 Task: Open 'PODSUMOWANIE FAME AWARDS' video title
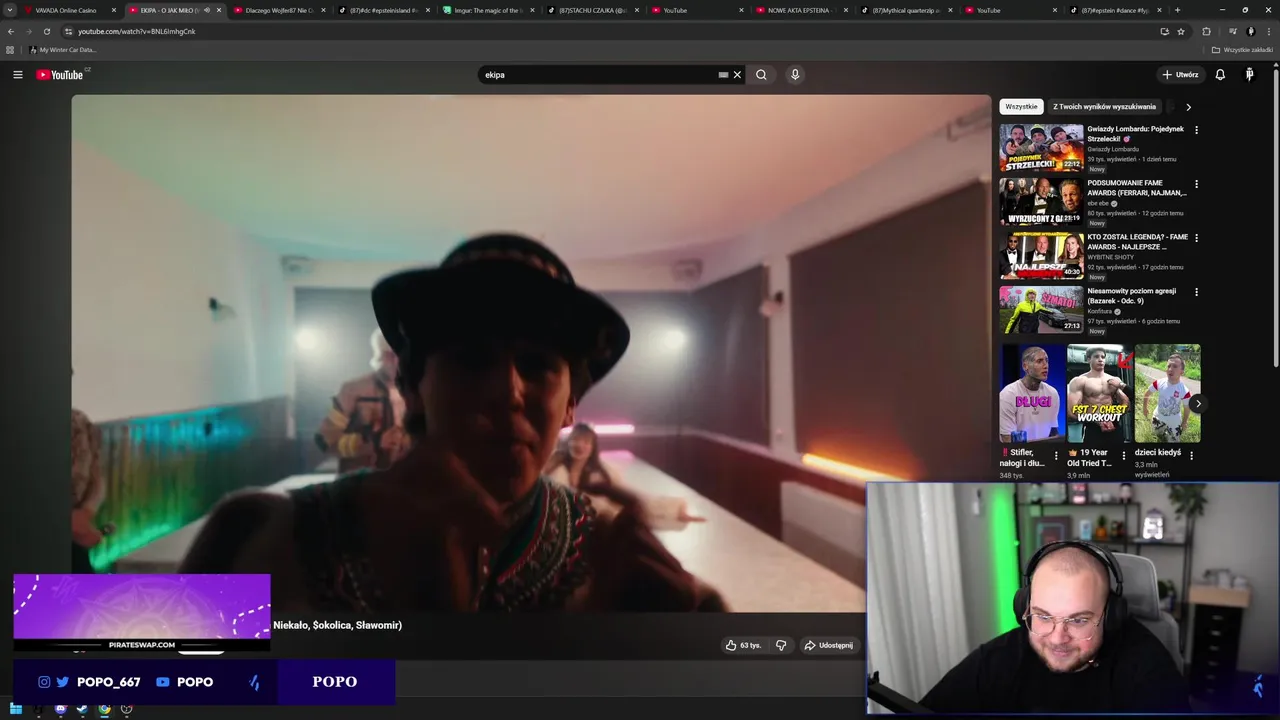(1137, 188)
